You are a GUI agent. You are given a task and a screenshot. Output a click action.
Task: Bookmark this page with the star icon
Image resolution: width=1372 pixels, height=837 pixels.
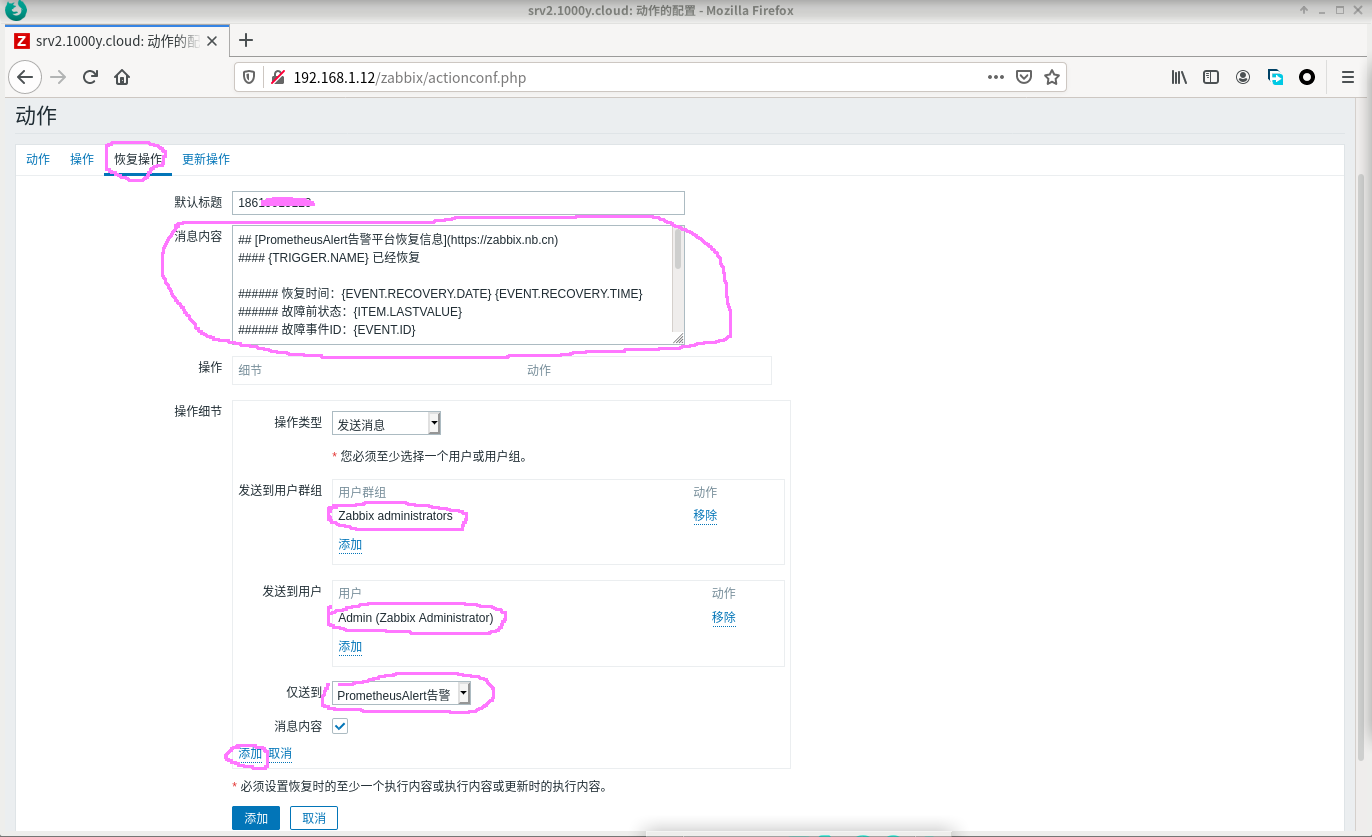pyautogui.click(x=1051, y=77)
